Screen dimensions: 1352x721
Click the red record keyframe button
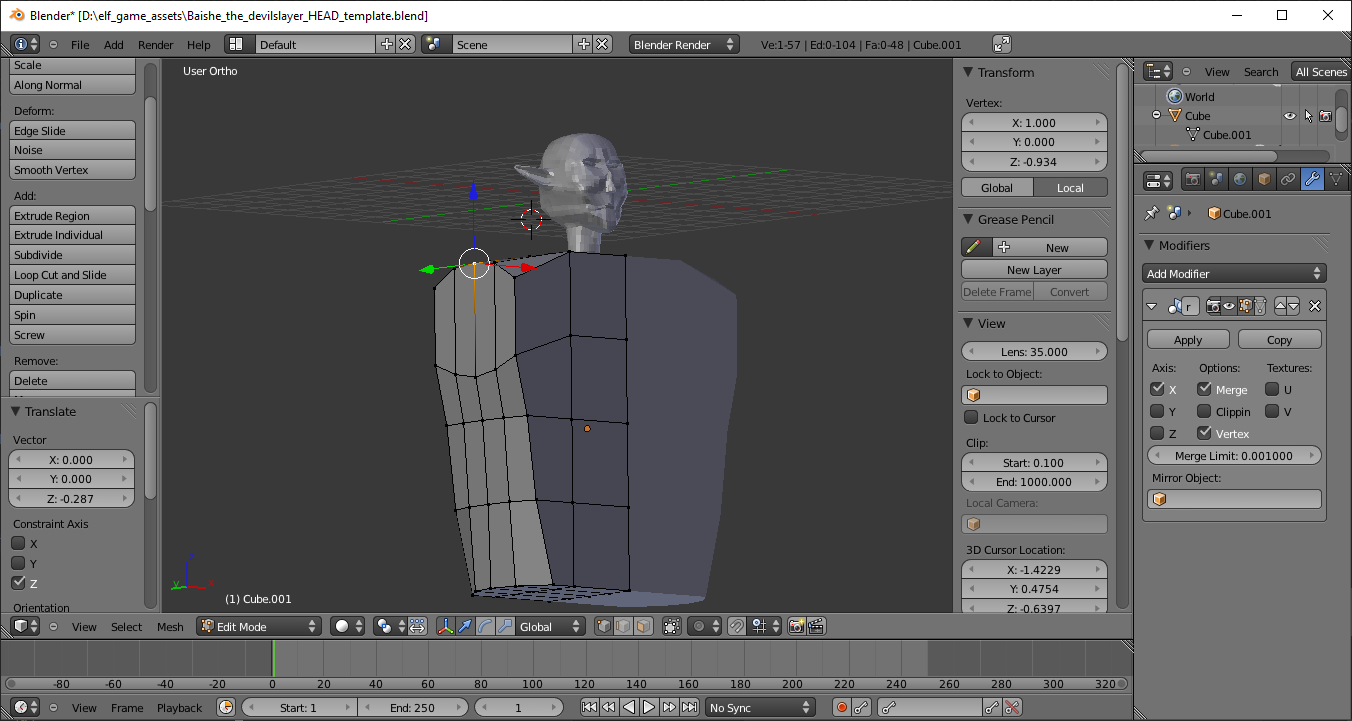[x=841, y=708]
